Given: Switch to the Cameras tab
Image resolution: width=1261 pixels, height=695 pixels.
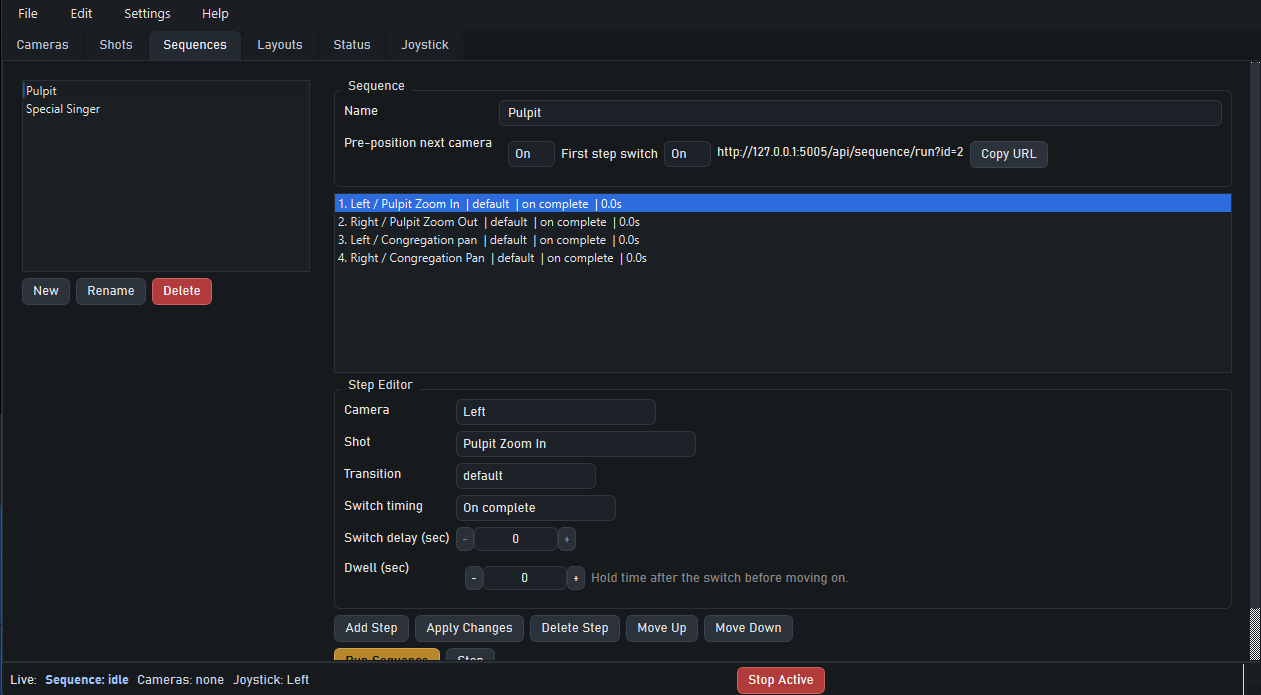Looking at the screenshot, I should coord(43,45).
